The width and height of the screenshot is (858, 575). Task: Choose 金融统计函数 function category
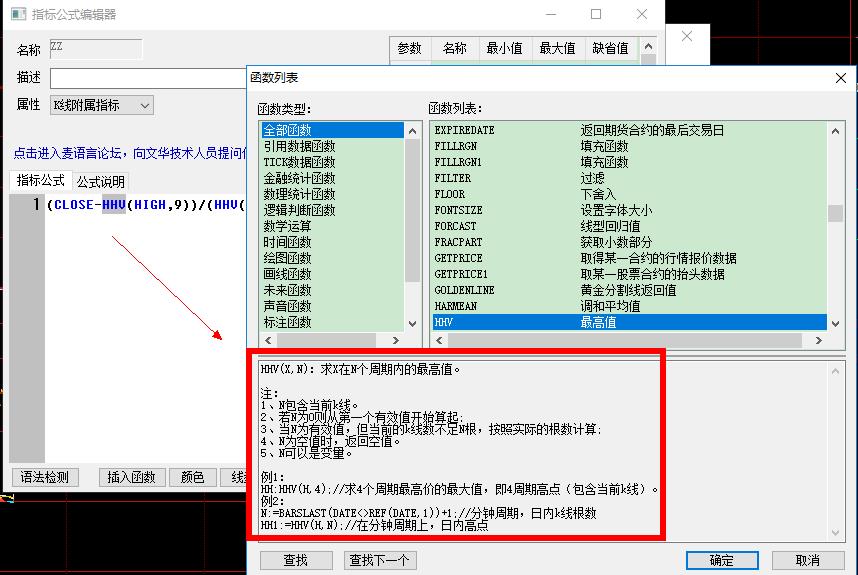click(x=299, y=178)
